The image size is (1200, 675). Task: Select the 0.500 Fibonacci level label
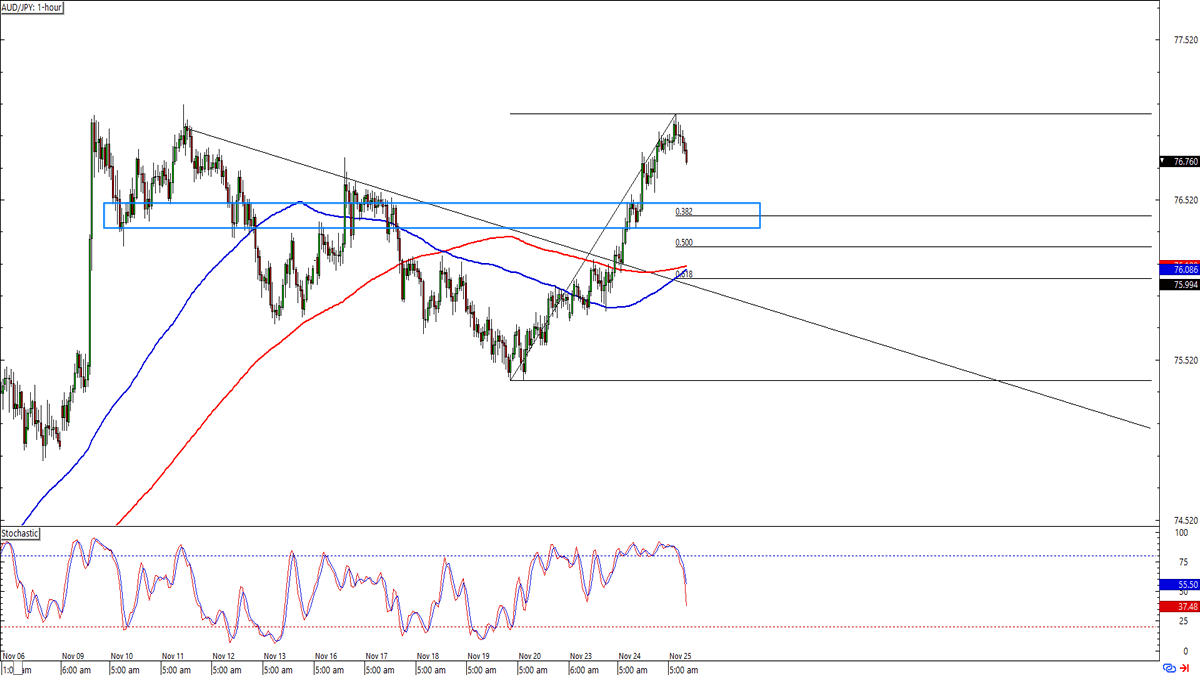pos(684,242)
